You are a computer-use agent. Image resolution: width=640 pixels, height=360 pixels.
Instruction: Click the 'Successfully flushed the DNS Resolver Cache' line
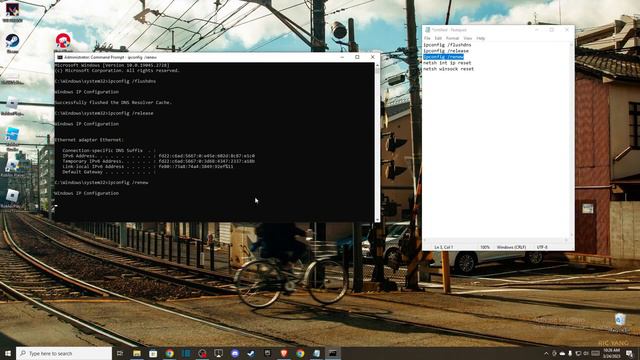tap(113, 102)
